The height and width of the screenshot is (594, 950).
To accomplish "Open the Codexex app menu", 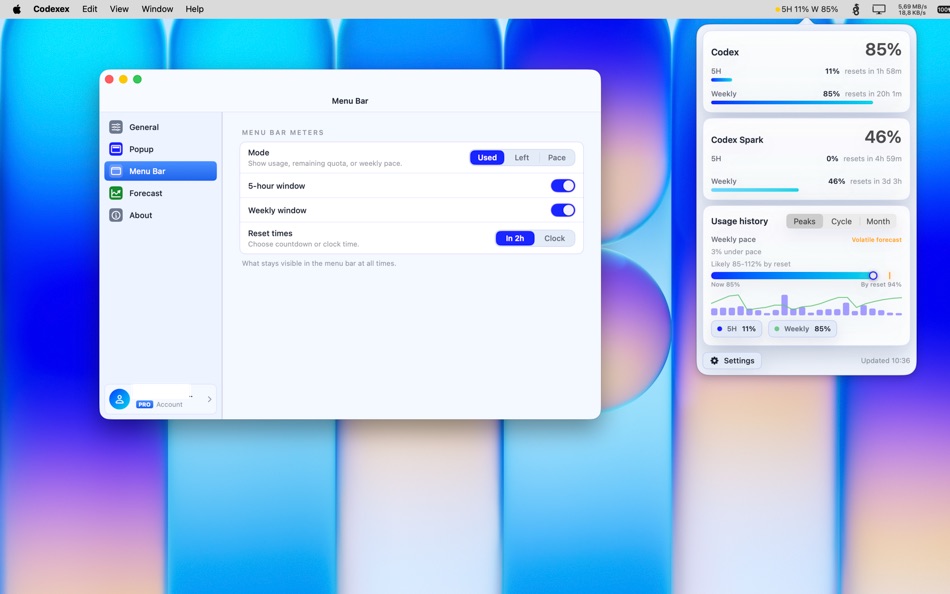I will [x=51, y=9].
